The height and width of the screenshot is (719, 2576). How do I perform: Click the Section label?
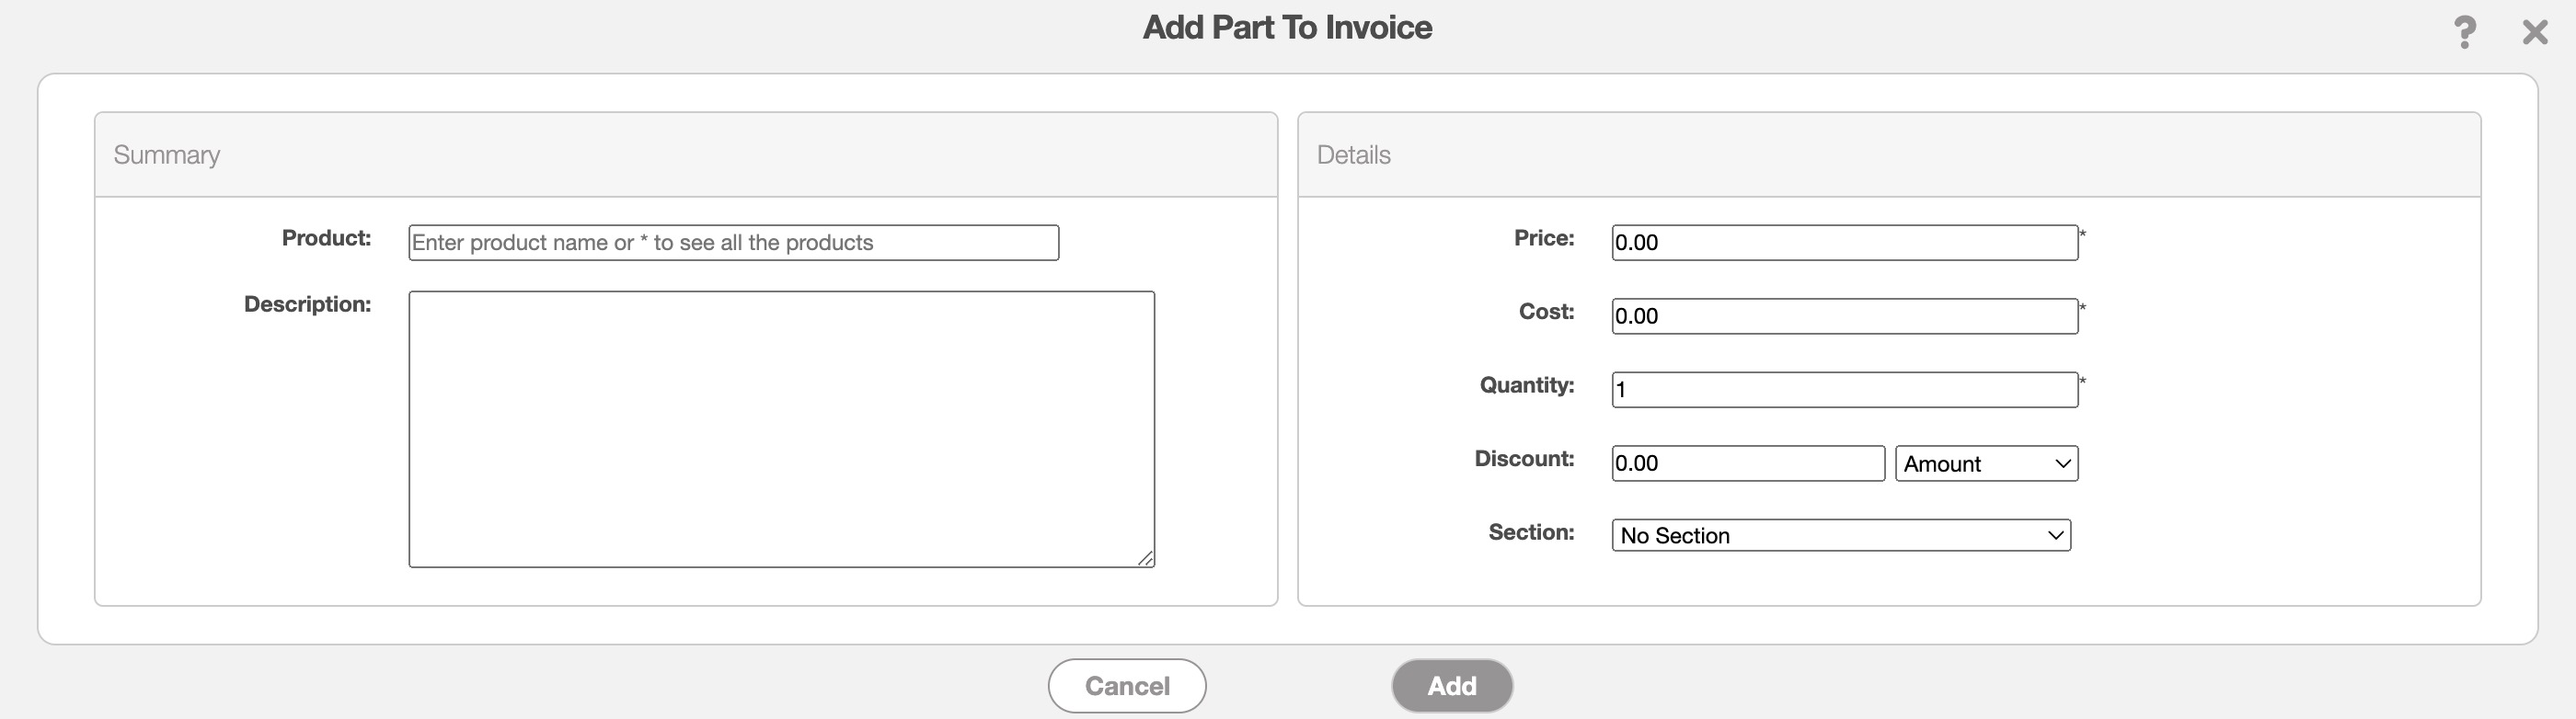(x=1531, y=532)
